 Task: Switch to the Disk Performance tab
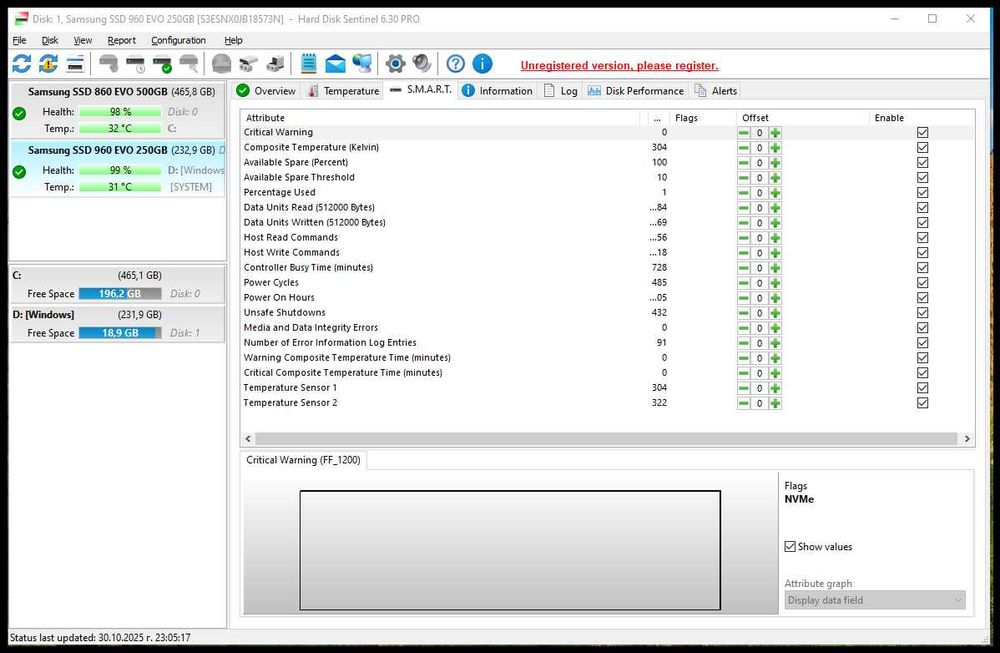636,91
